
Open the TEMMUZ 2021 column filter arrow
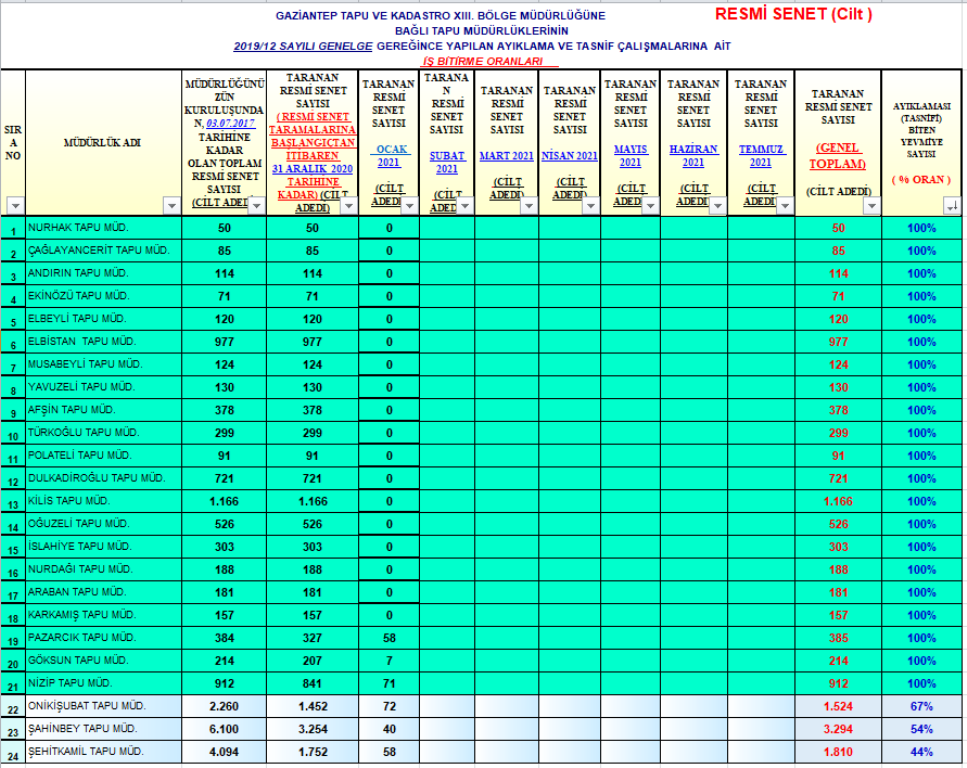pos(784,205)
